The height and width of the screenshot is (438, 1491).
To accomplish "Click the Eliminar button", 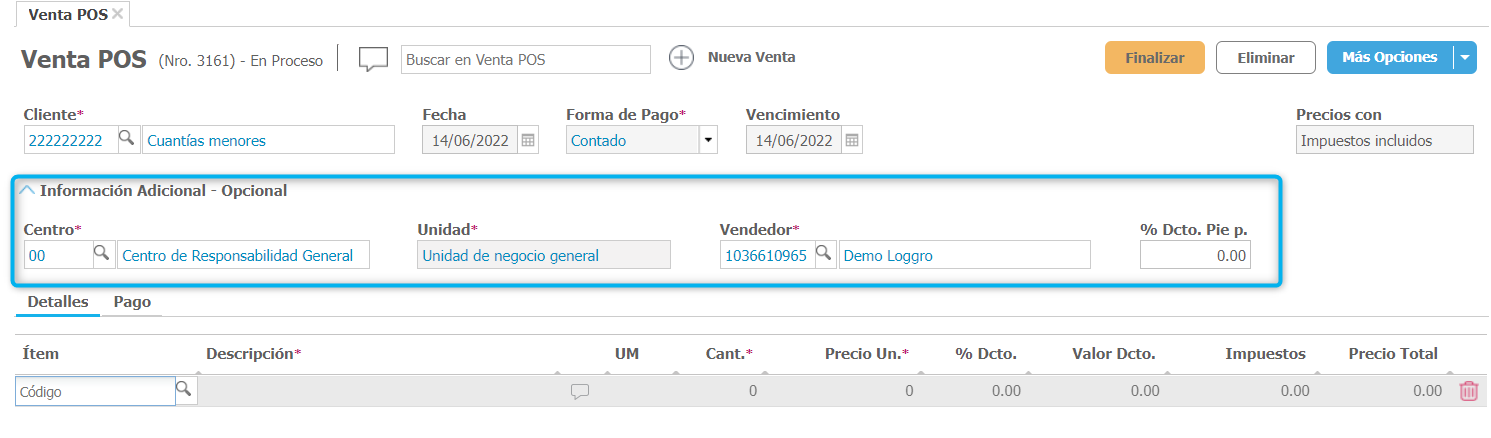I will 1265,58.
